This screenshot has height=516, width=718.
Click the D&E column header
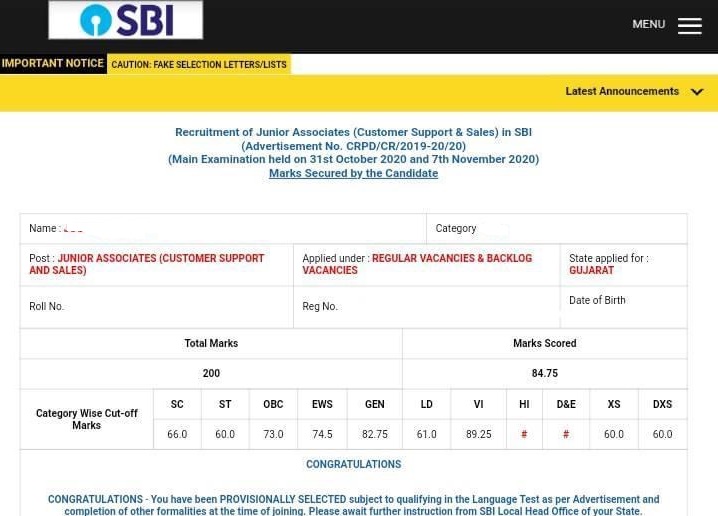566,404
